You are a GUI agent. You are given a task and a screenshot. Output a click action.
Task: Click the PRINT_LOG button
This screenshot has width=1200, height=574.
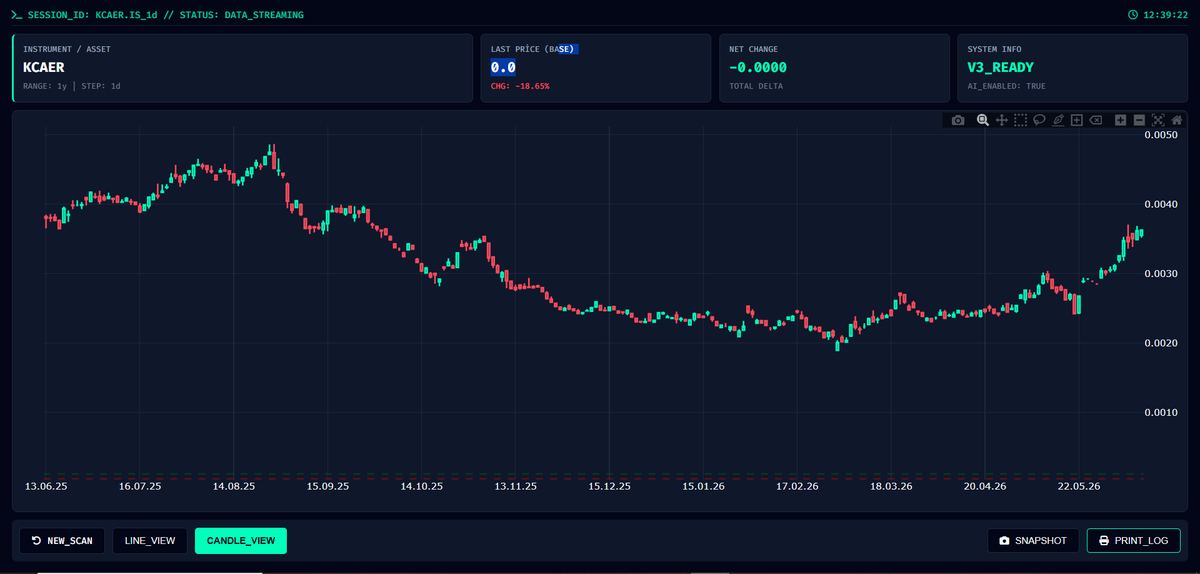pos(1134,541)
